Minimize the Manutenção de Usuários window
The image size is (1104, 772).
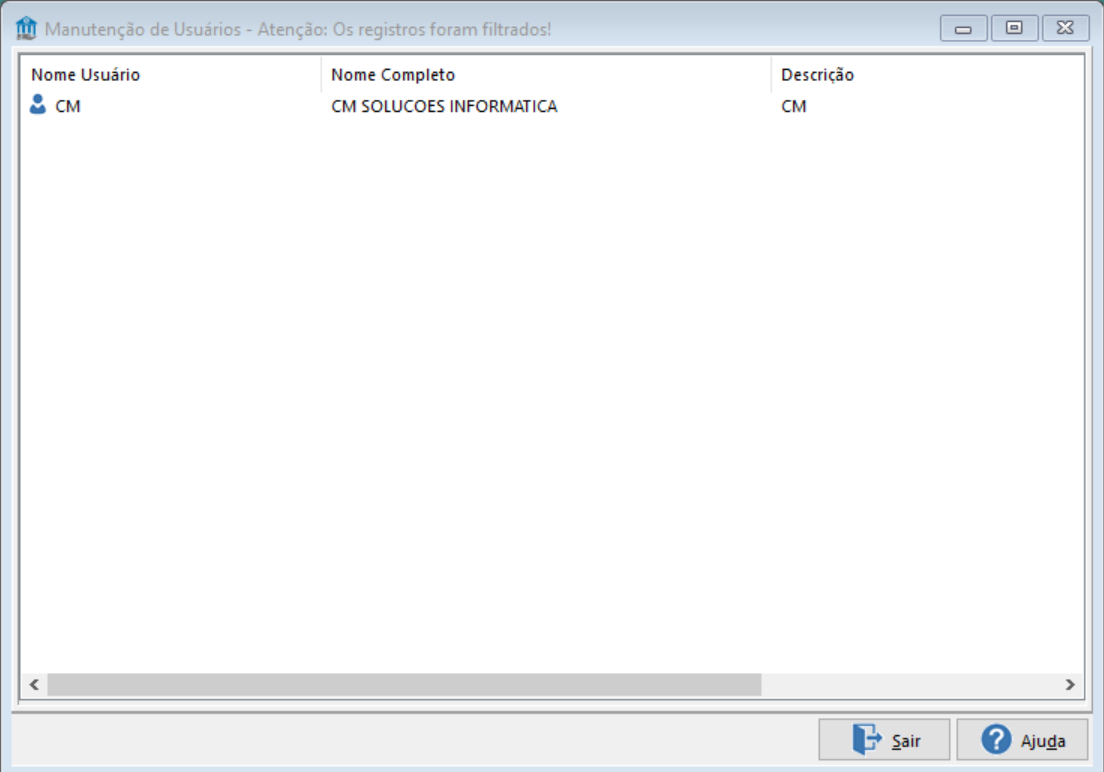(963, 28)
